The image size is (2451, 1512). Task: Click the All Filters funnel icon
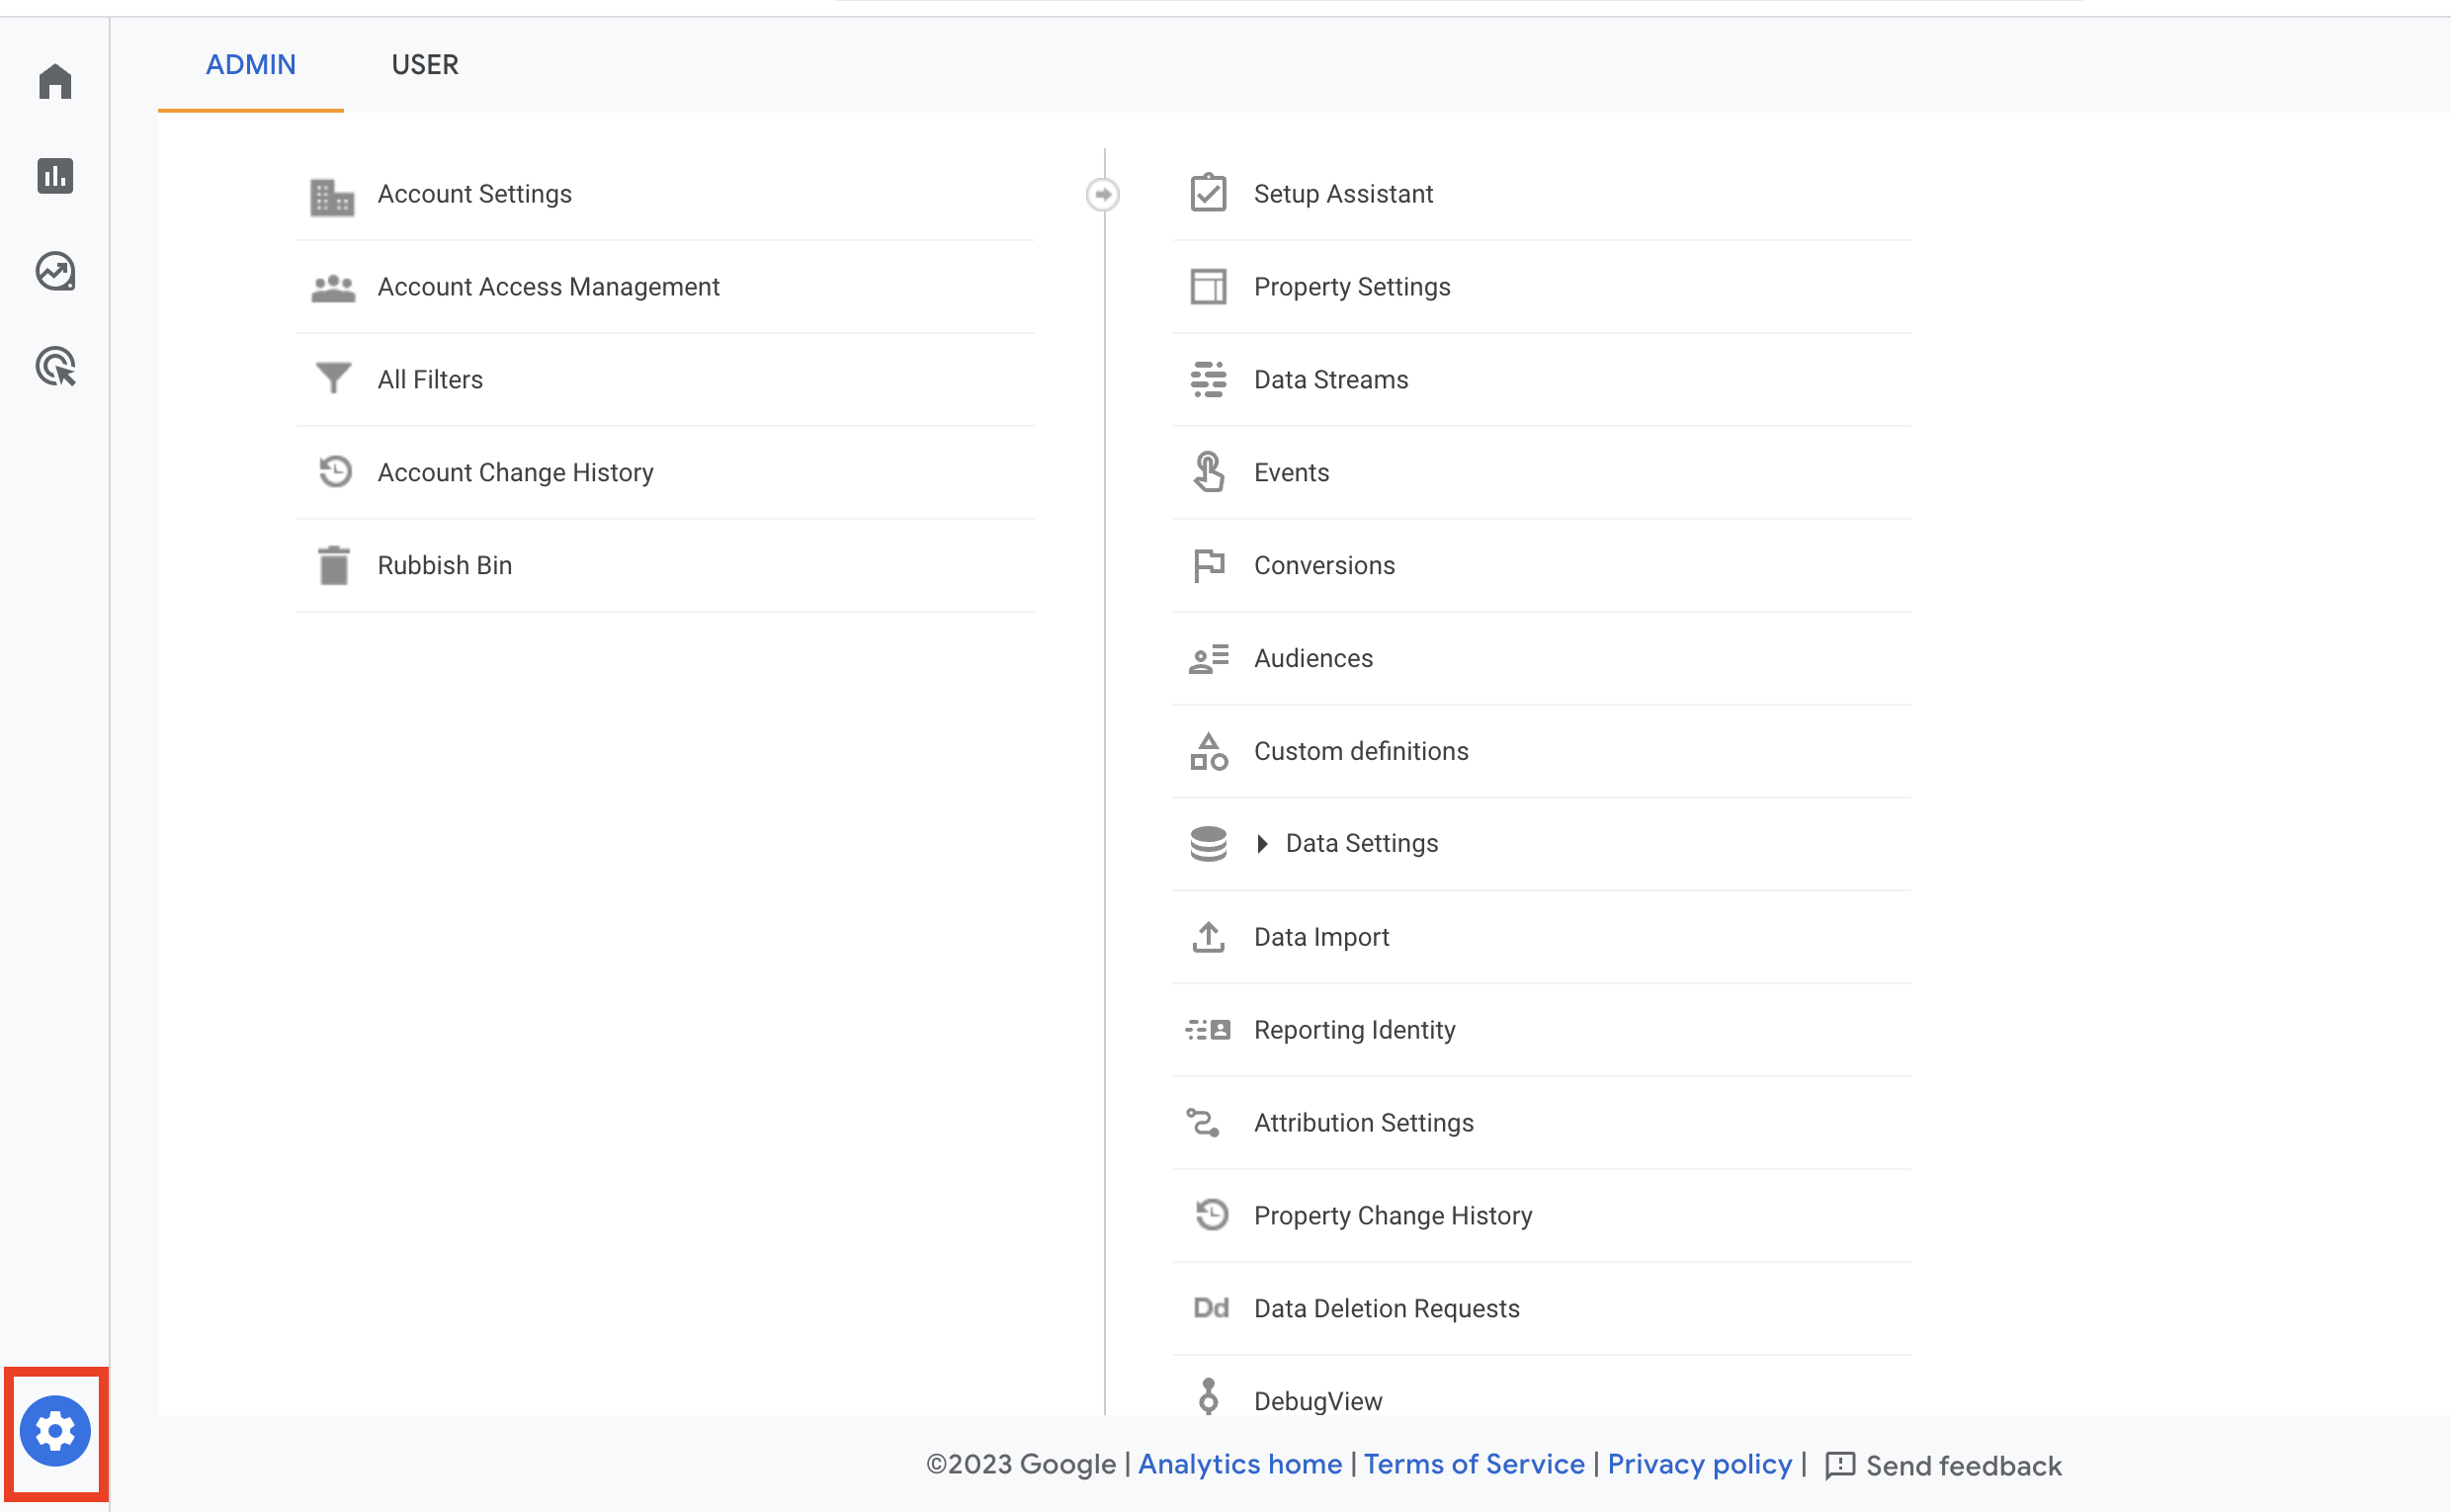pos(333,379)
